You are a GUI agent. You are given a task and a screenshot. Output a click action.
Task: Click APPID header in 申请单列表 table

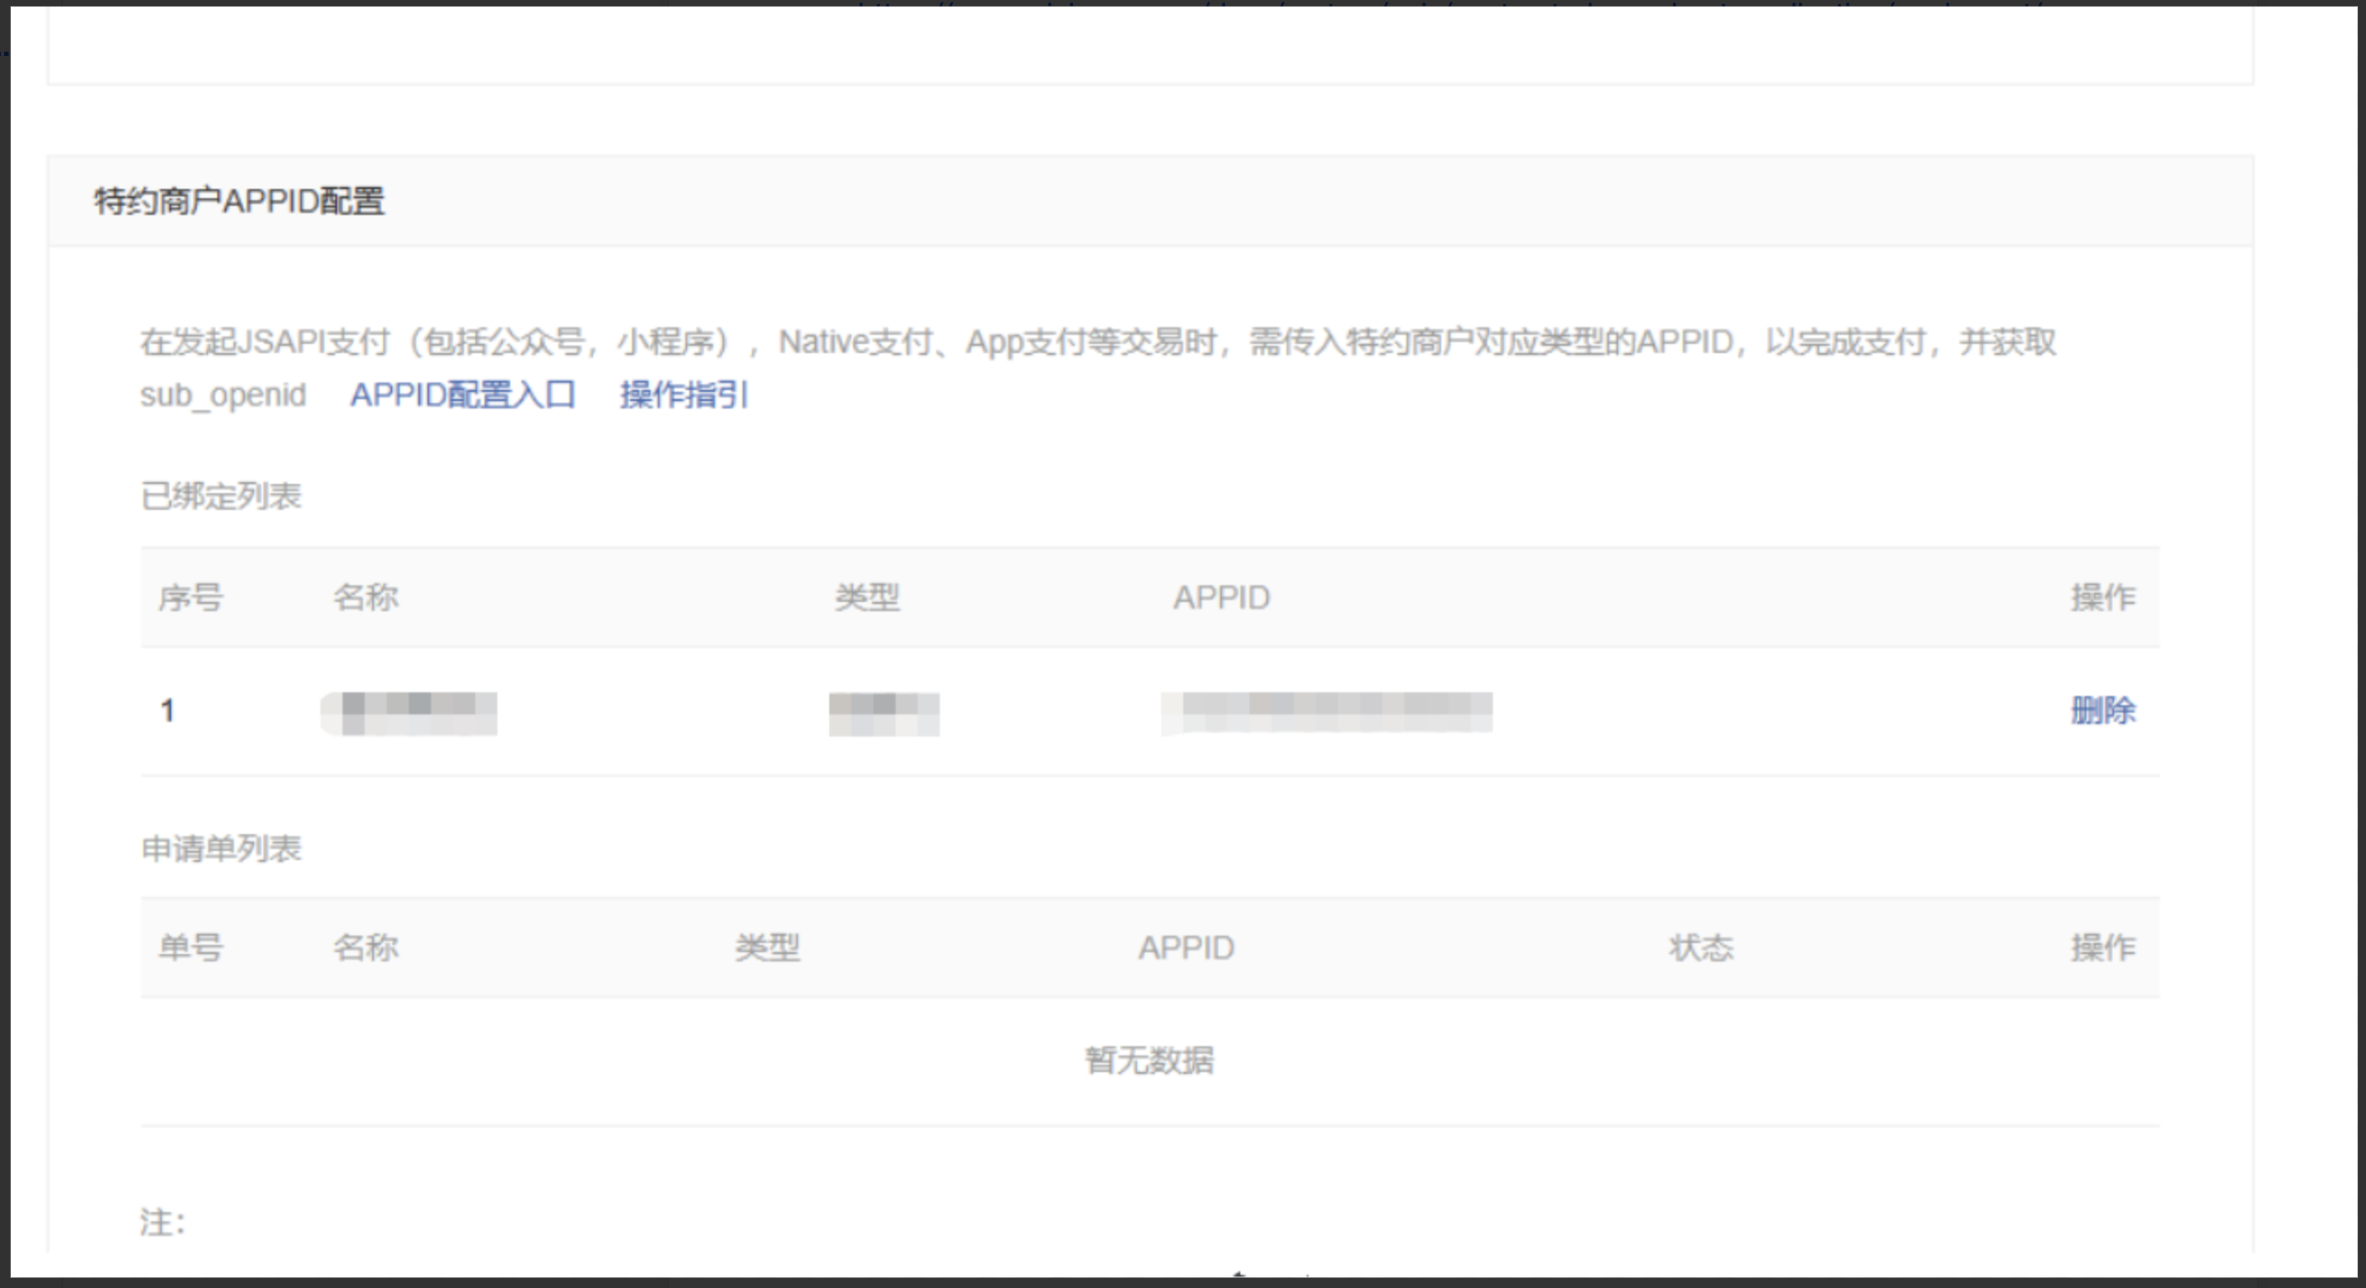pos(1186,947)
